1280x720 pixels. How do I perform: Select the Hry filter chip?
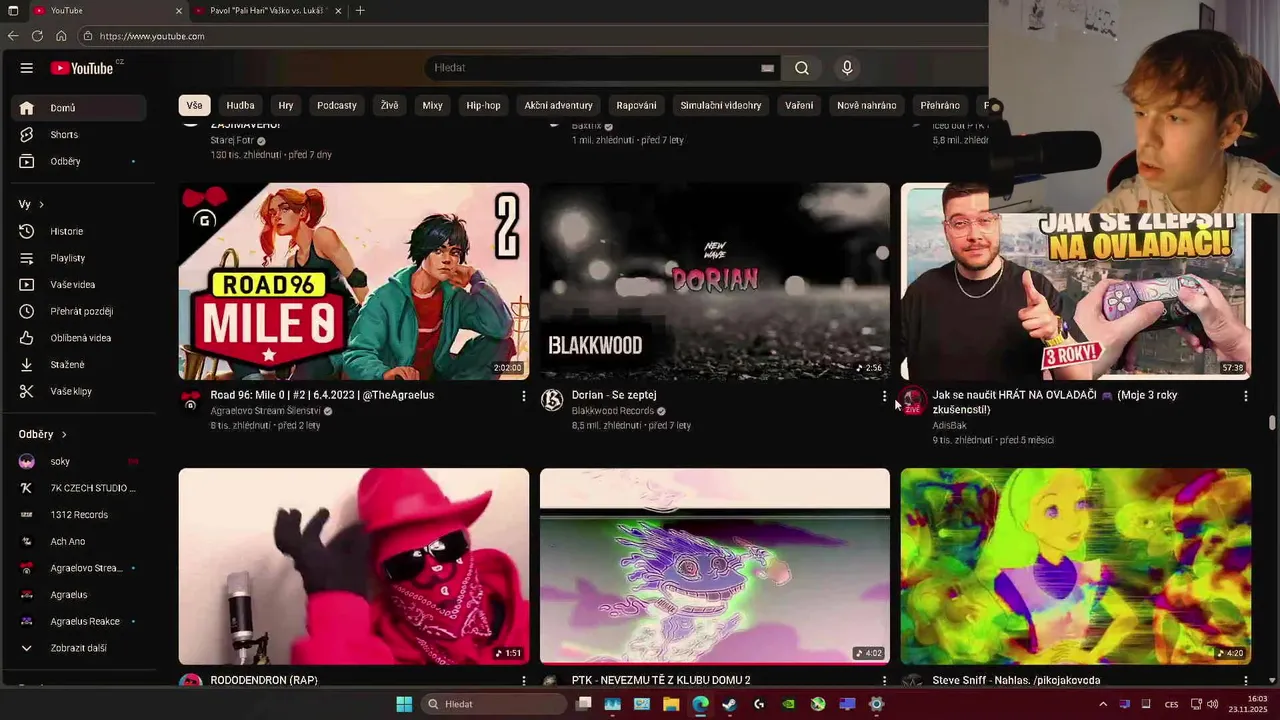pyautogui.click(x=286, y=105)
